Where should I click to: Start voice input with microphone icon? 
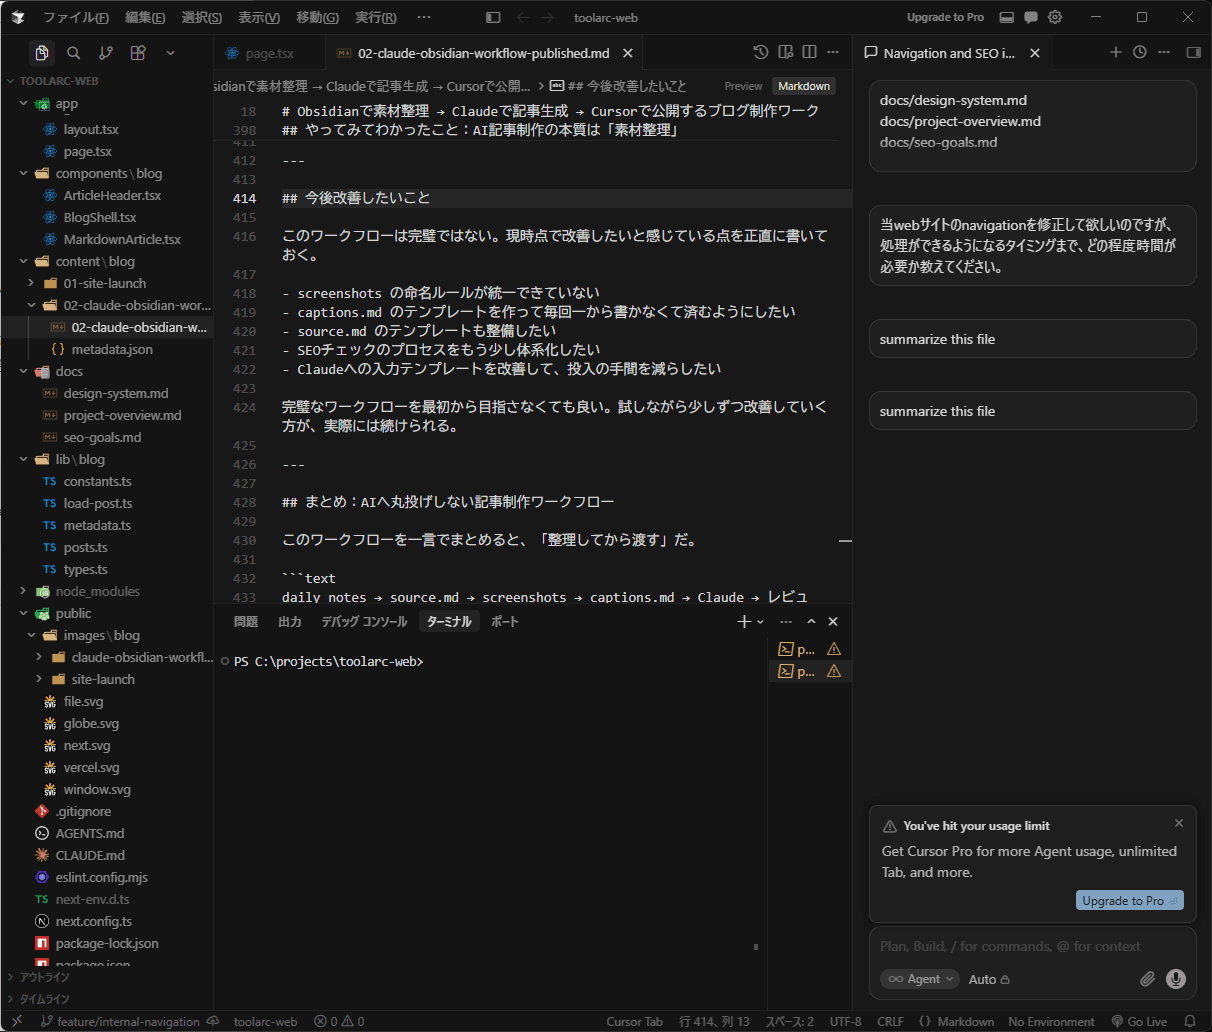point(1176,979)
